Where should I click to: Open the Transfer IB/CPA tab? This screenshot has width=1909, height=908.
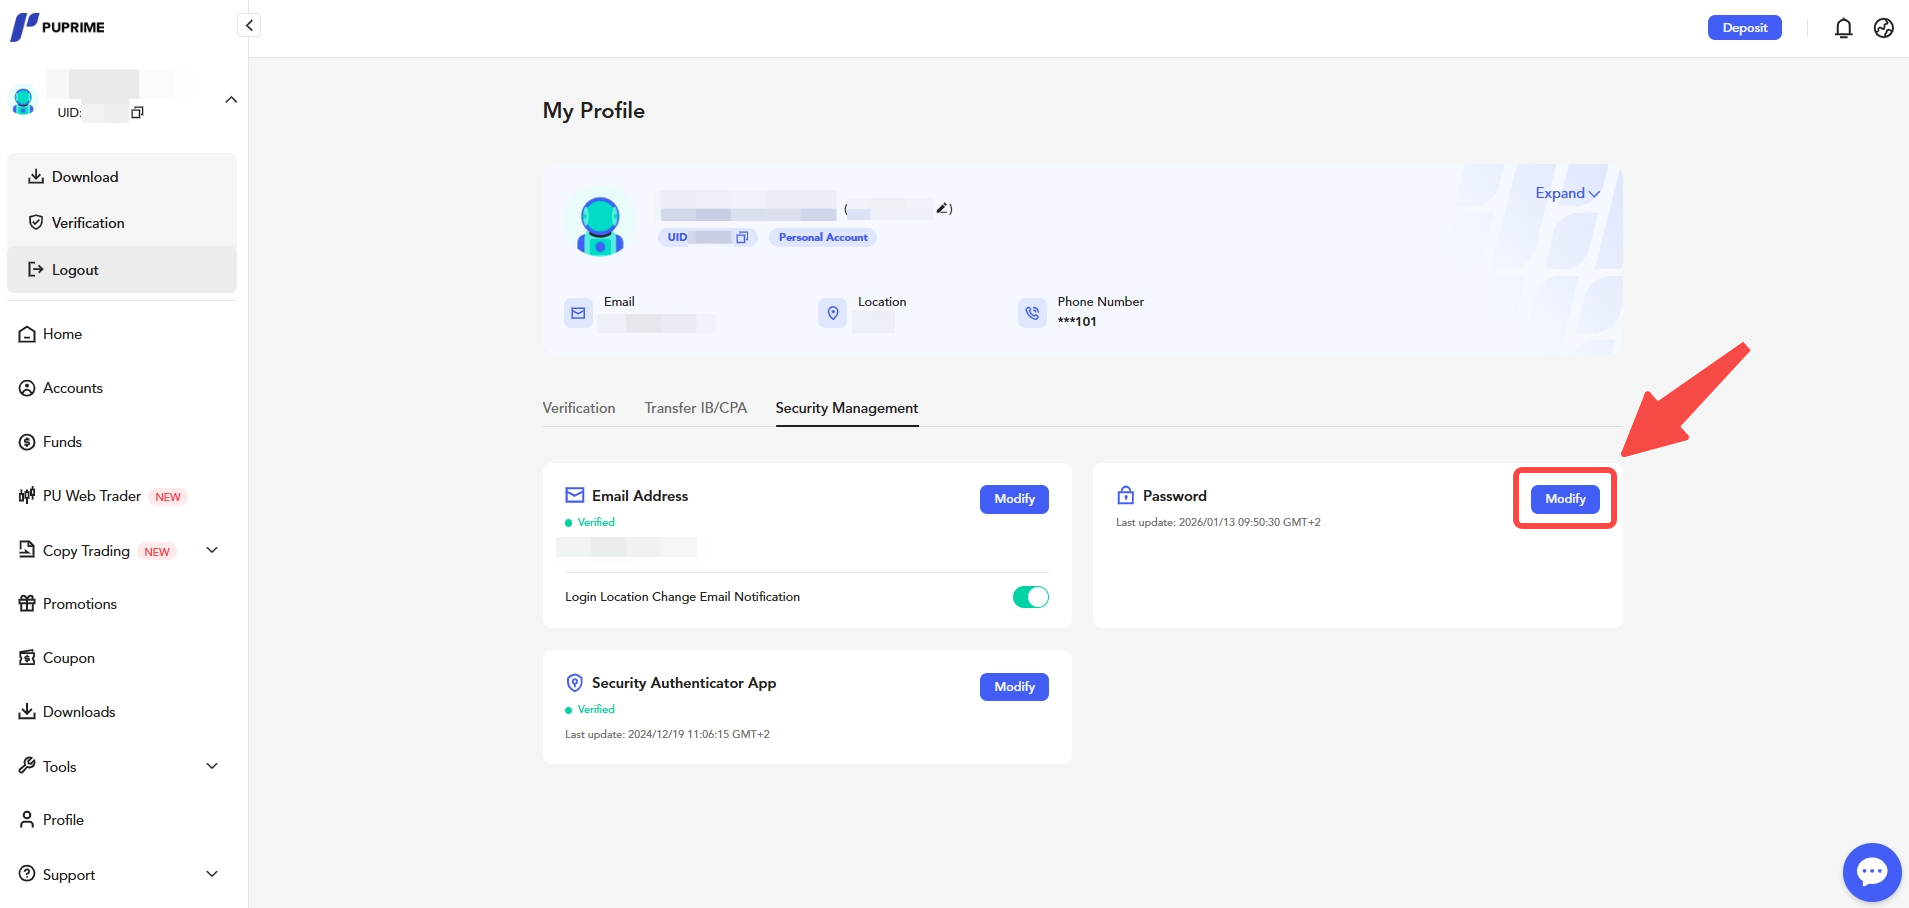(x=695, y=408)
